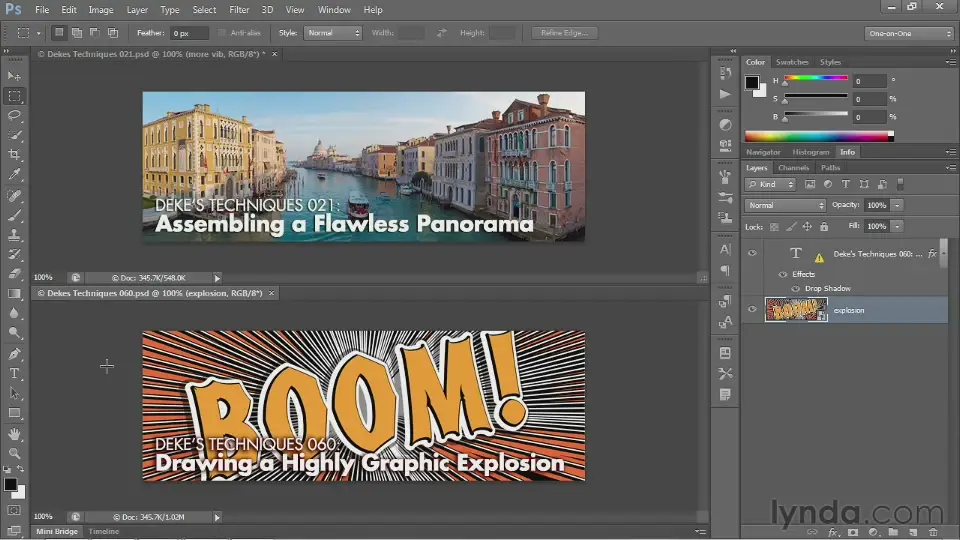Open the Style dropdown set to Normal
This screenshot has height=540, width=960.
pyautogui.click(x=332, y=33)
